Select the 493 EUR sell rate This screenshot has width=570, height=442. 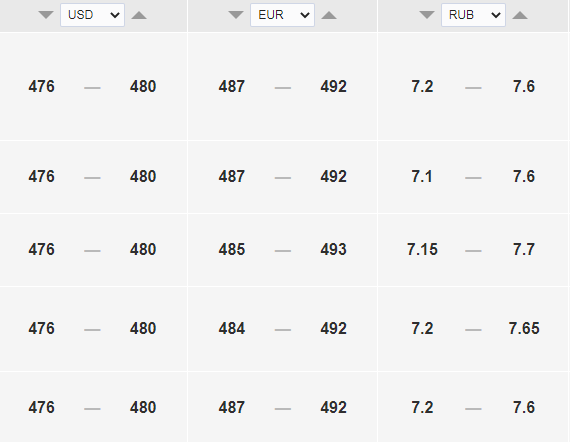coord(333,249)
